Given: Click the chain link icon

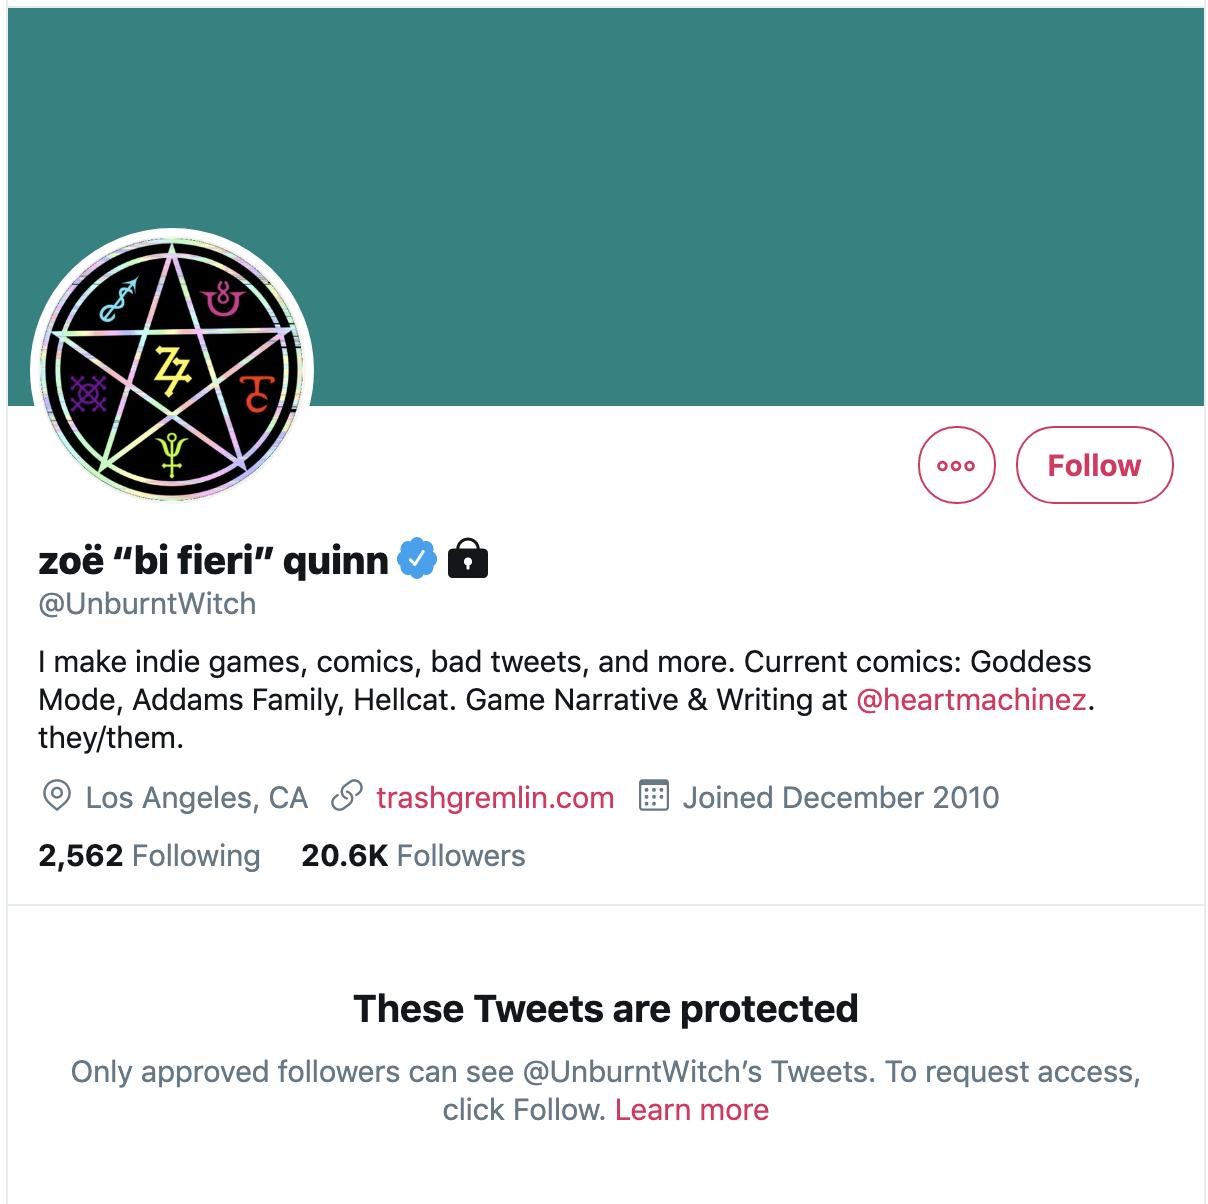Looking at the screenshot, I should click(346, 797).
